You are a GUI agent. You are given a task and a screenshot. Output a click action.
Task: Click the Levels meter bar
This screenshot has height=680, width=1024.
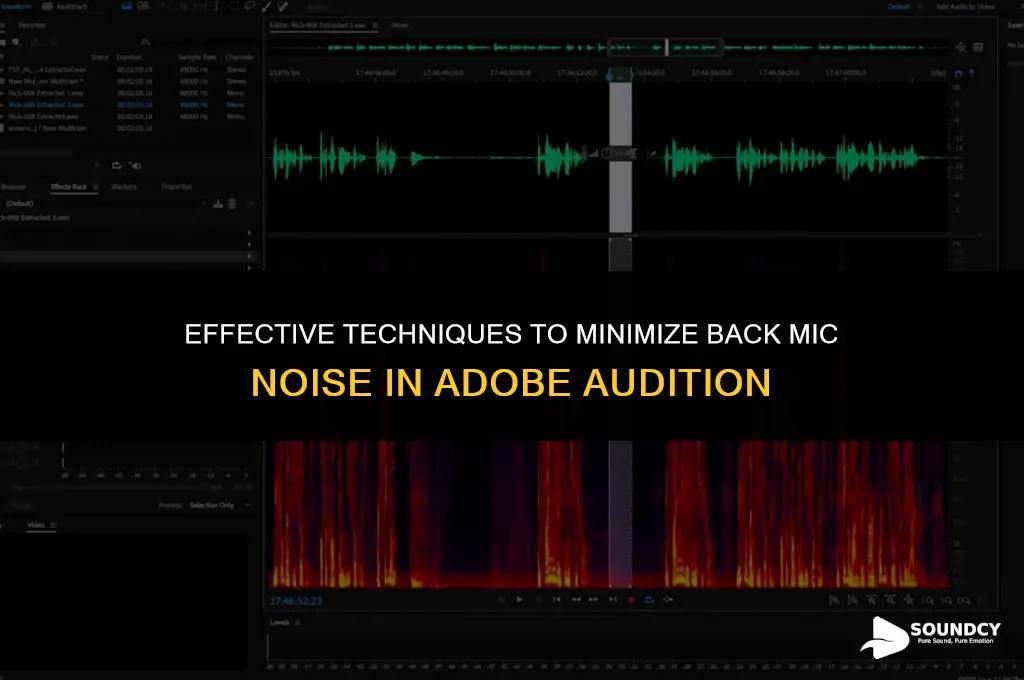(x=643, y=647)
